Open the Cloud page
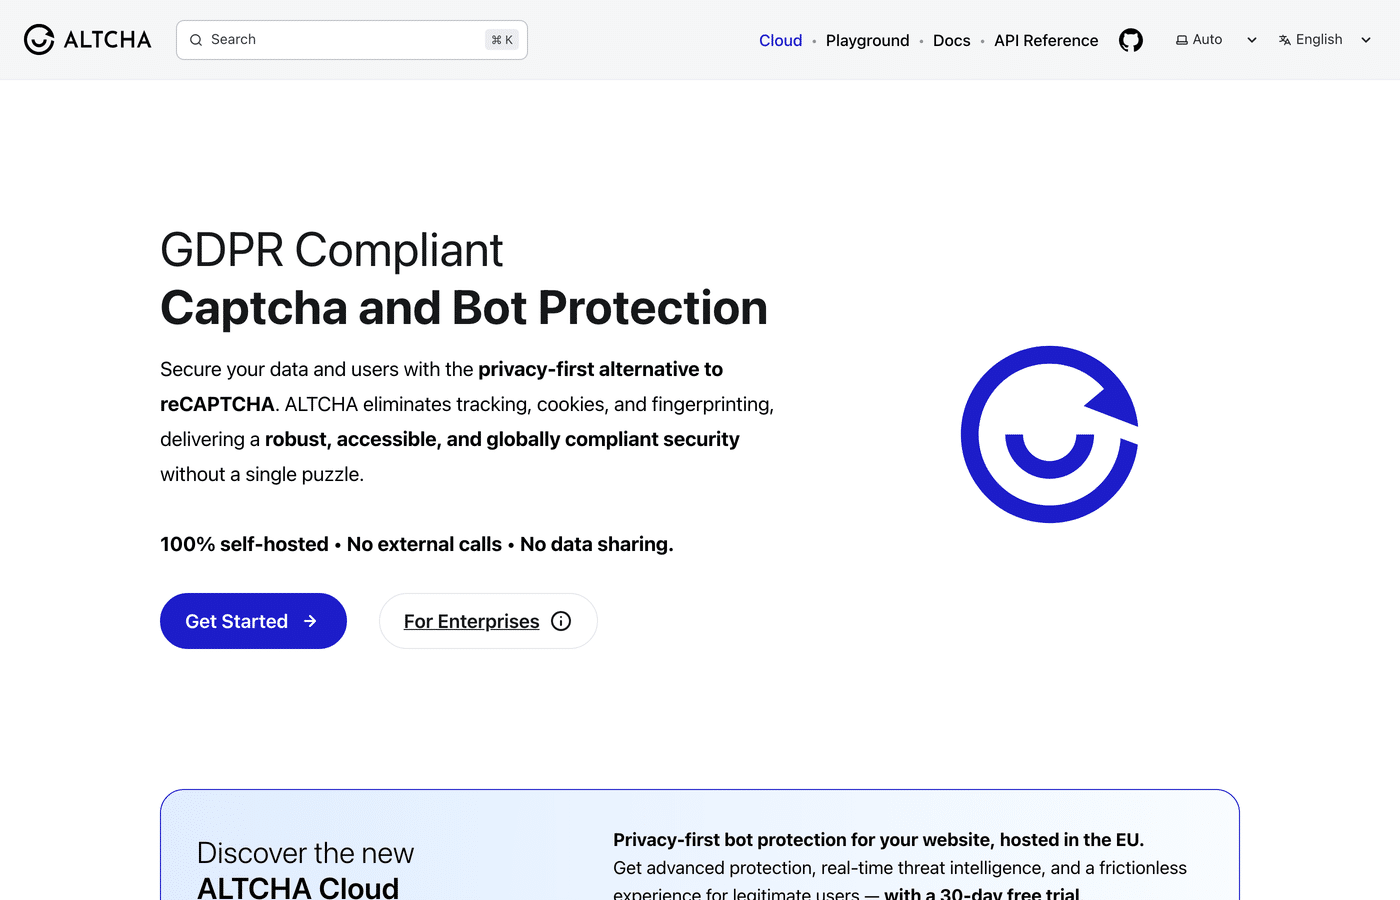This screenshot has width=1400, height=900. click(x=780, y=40)
